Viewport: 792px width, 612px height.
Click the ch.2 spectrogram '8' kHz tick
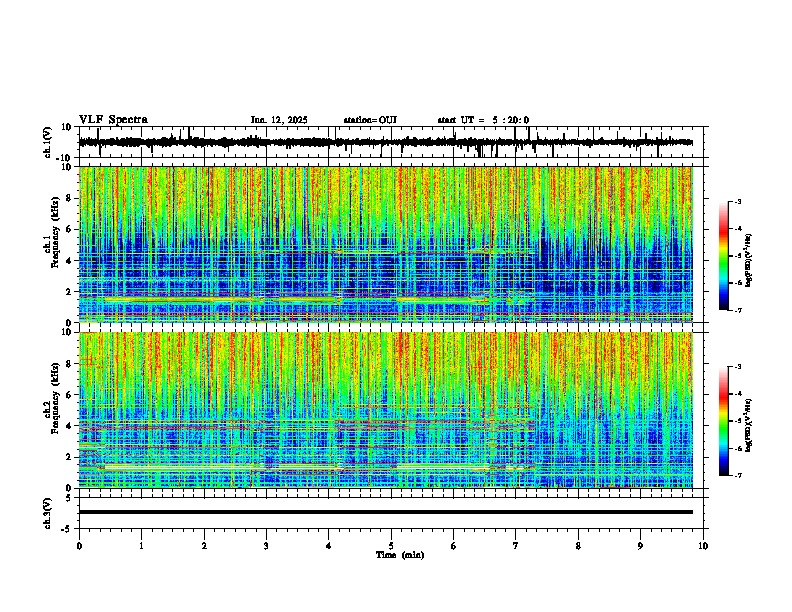coord(70,364)
